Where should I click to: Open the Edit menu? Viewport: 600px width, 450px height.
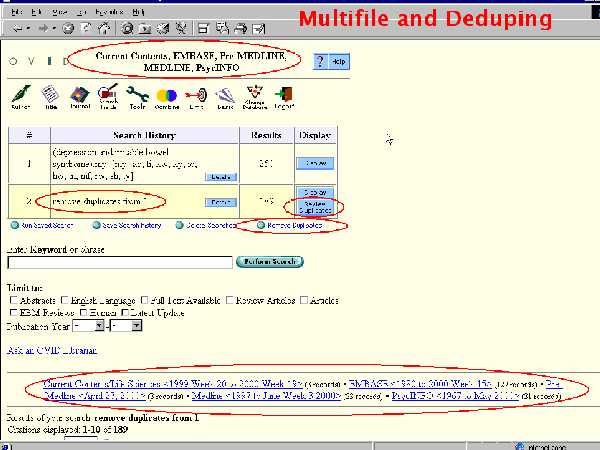pyautogui.click(x=36, y=12)
